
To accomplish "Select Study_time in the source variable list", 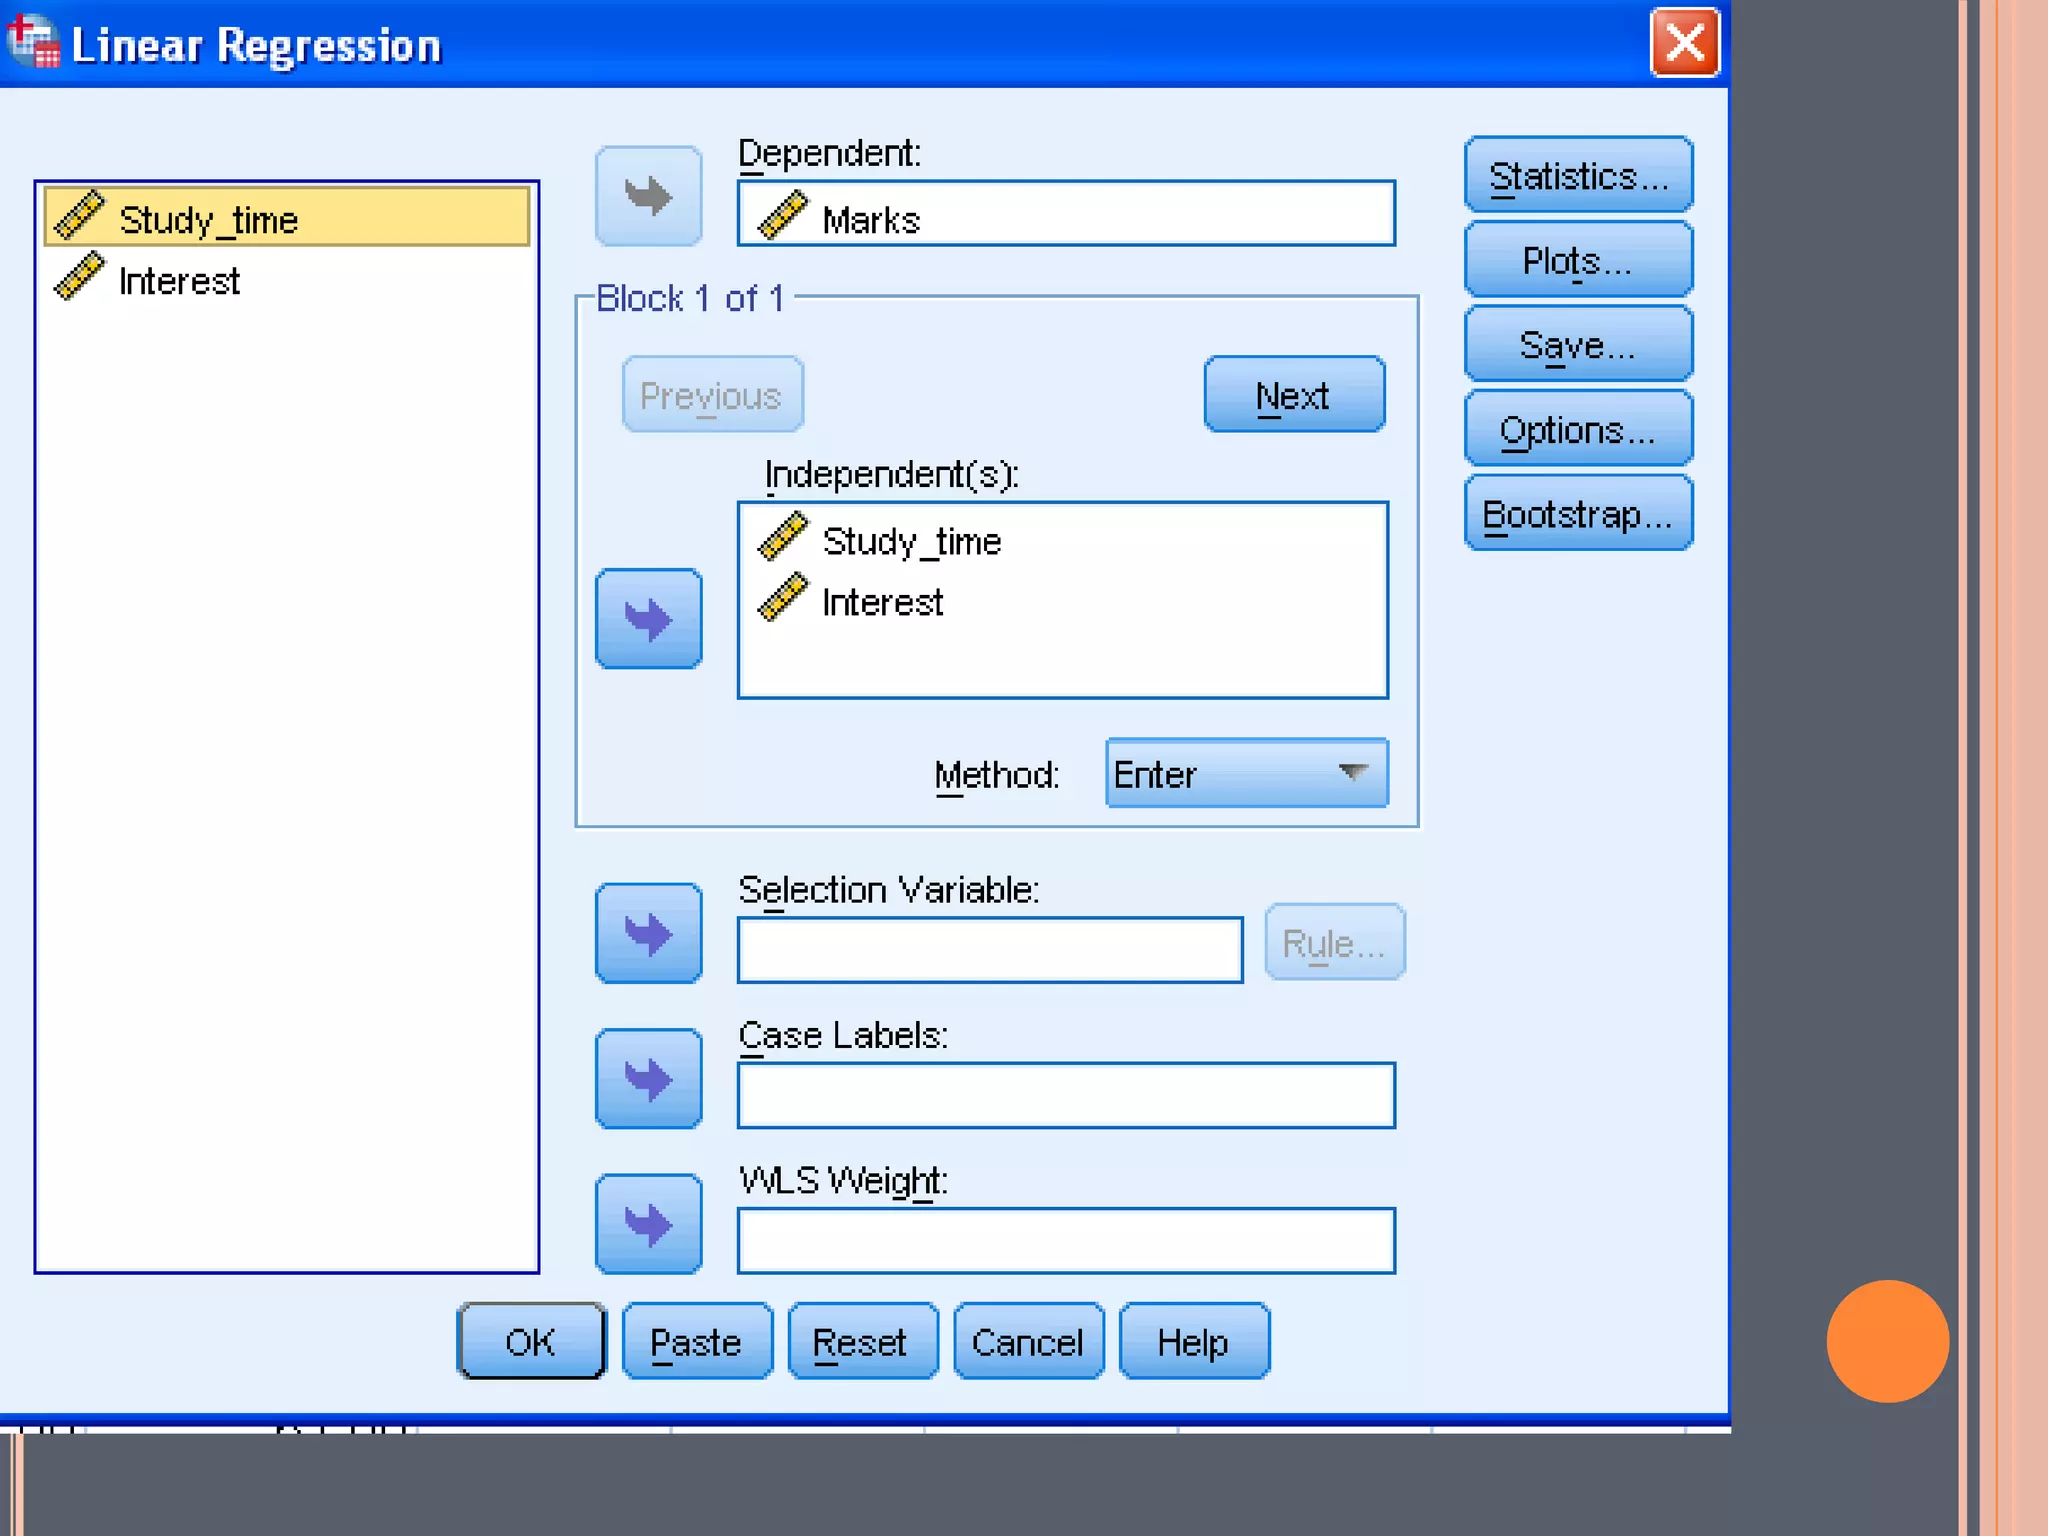I will click(208, 220).
